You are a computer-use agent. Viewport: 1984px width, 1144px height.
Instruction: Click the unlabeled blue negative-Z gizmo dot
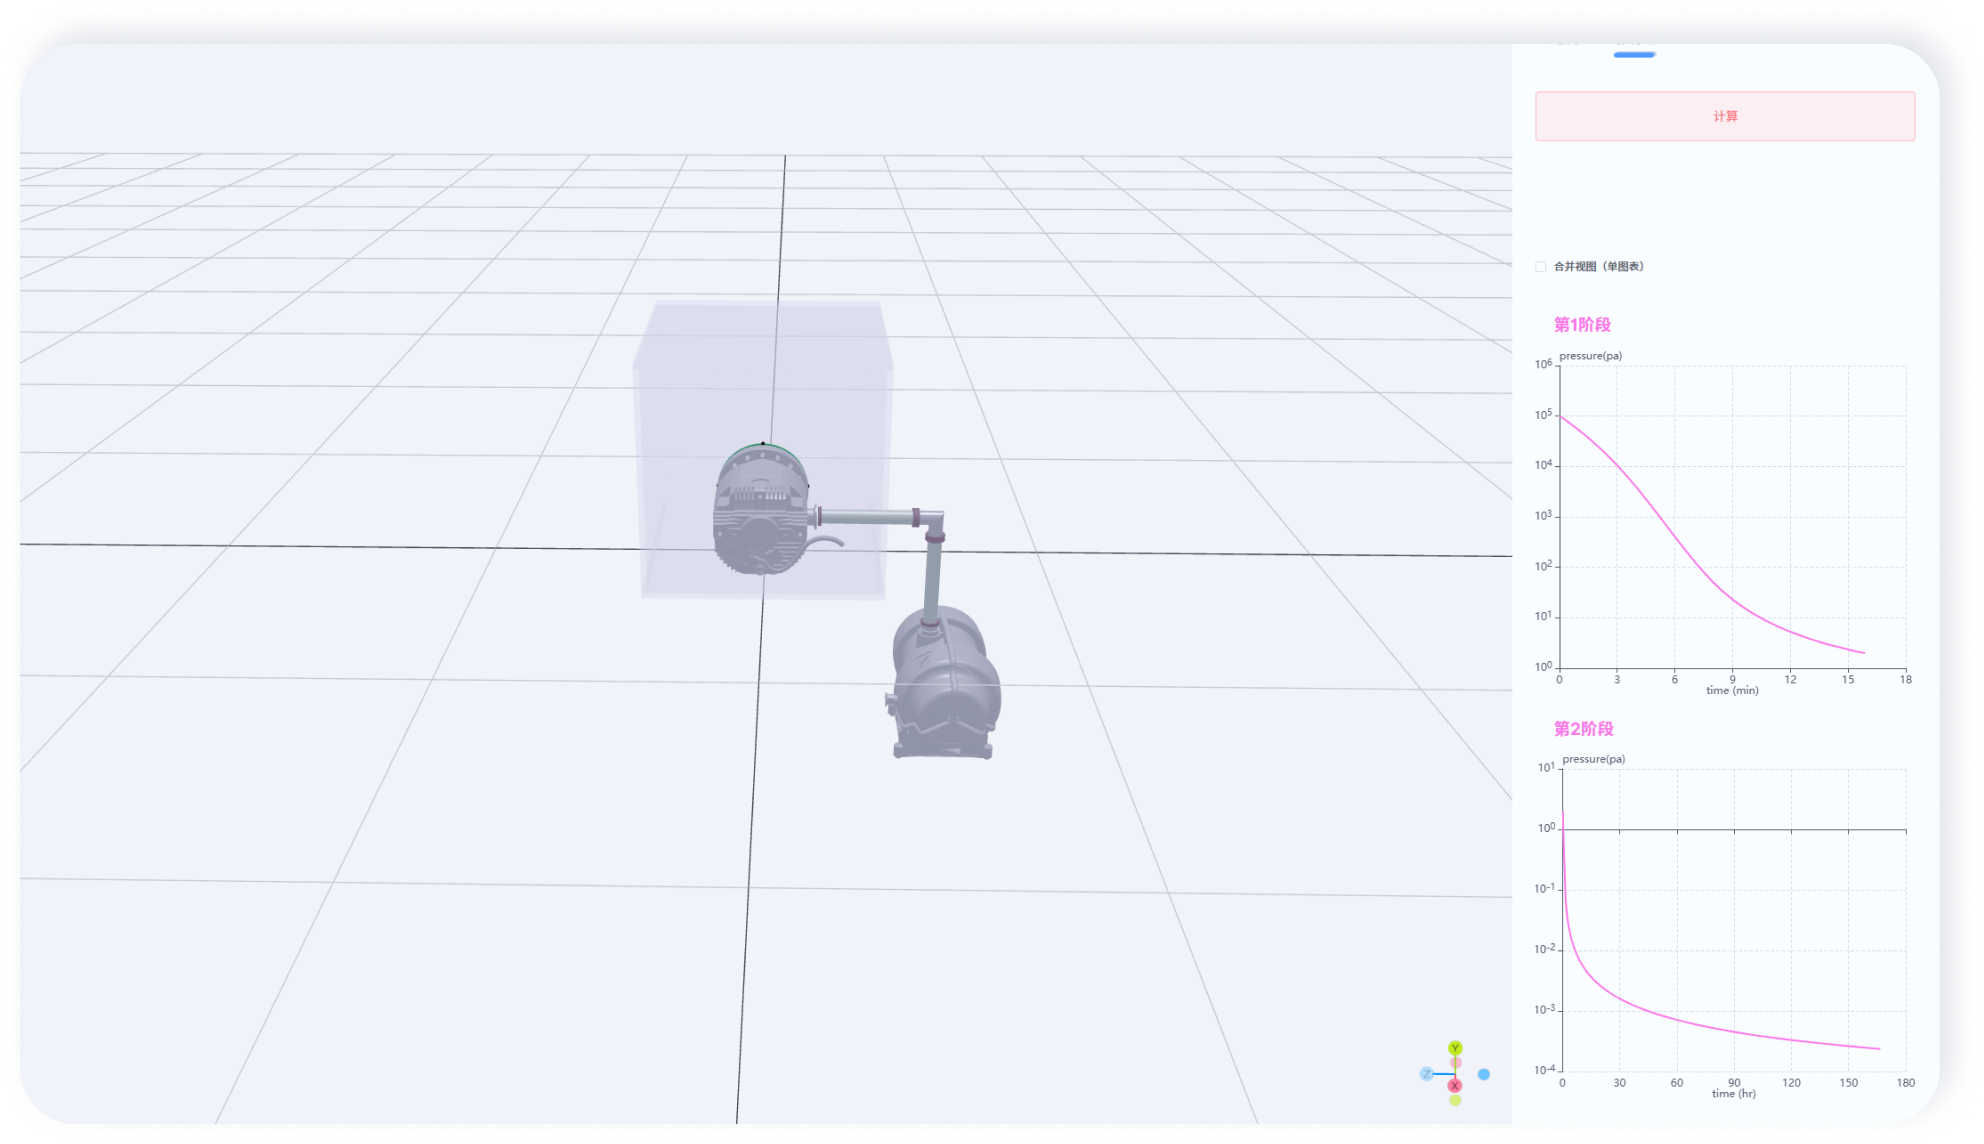1484,1074
